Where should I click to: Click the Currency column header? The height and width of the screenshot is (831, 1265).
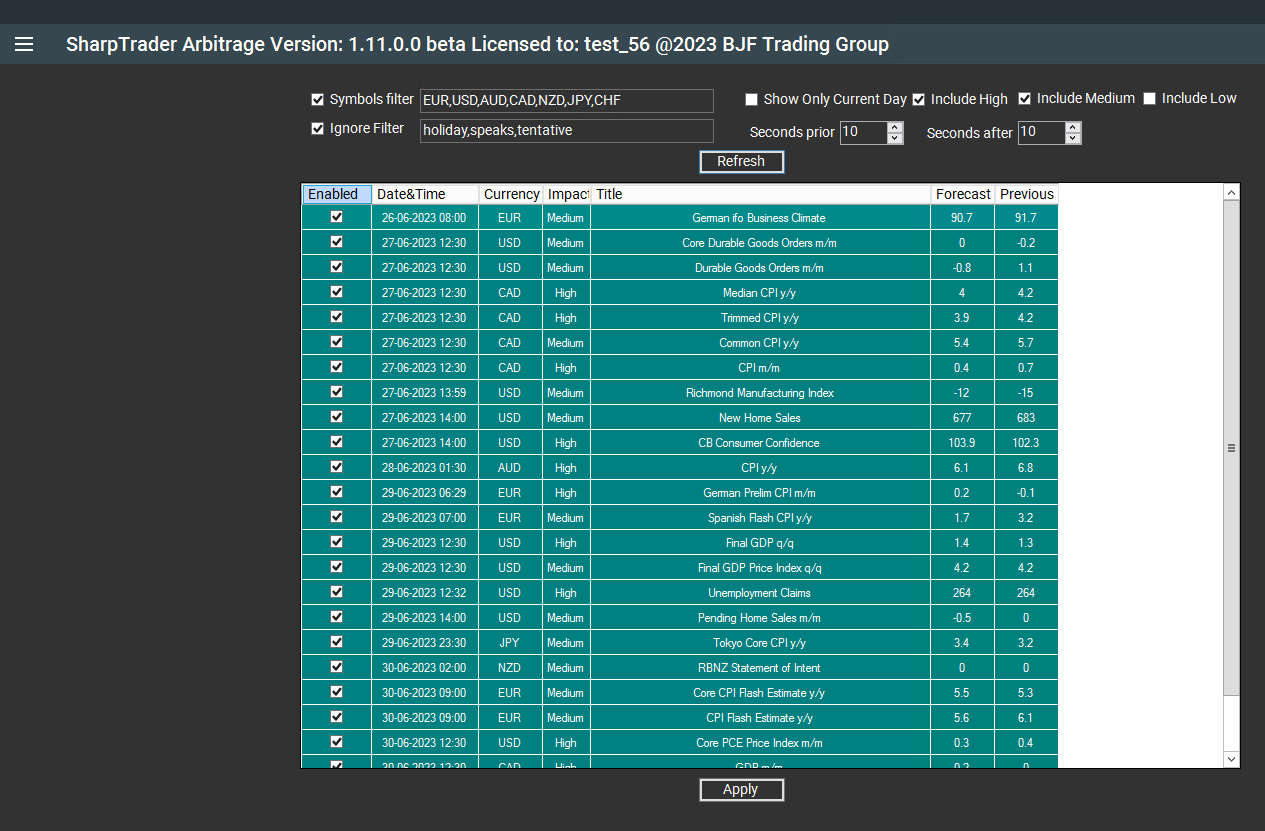510,194
